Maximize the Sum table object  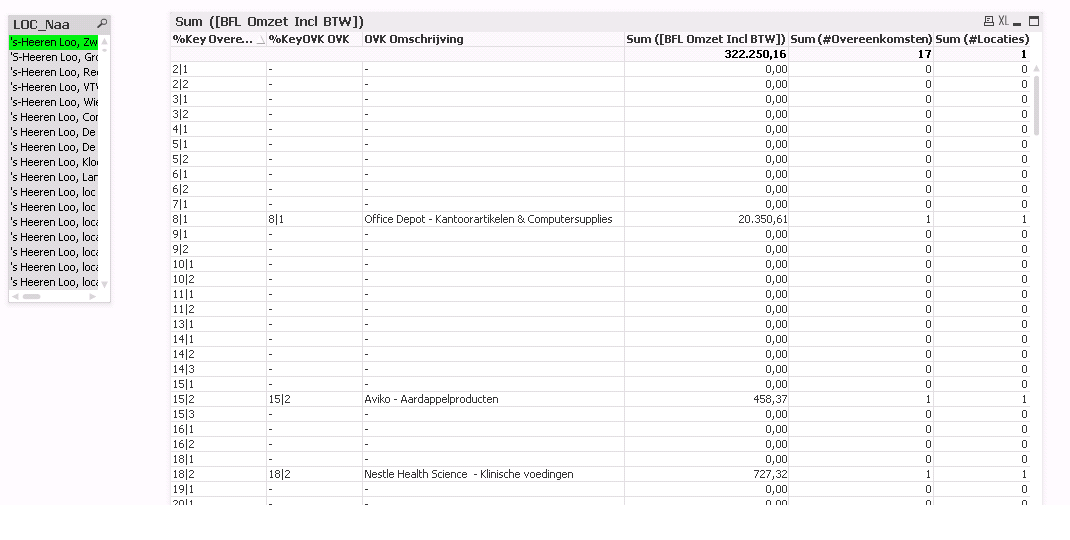click(x=1034, y=21)
